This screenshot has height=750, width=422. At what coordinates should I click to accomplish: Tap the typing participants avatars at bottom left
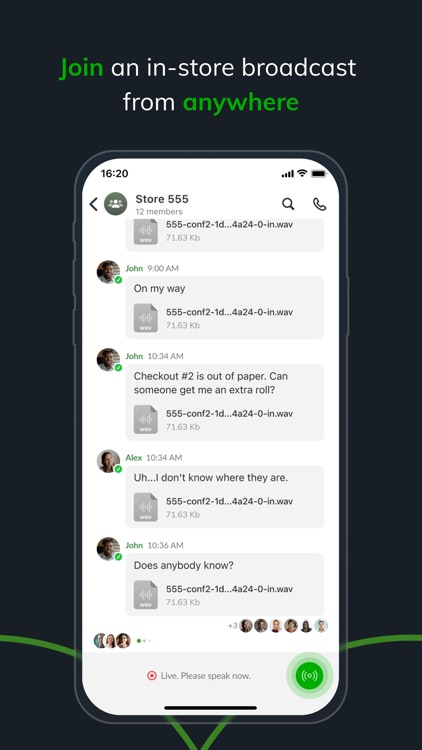click(112, 640)
